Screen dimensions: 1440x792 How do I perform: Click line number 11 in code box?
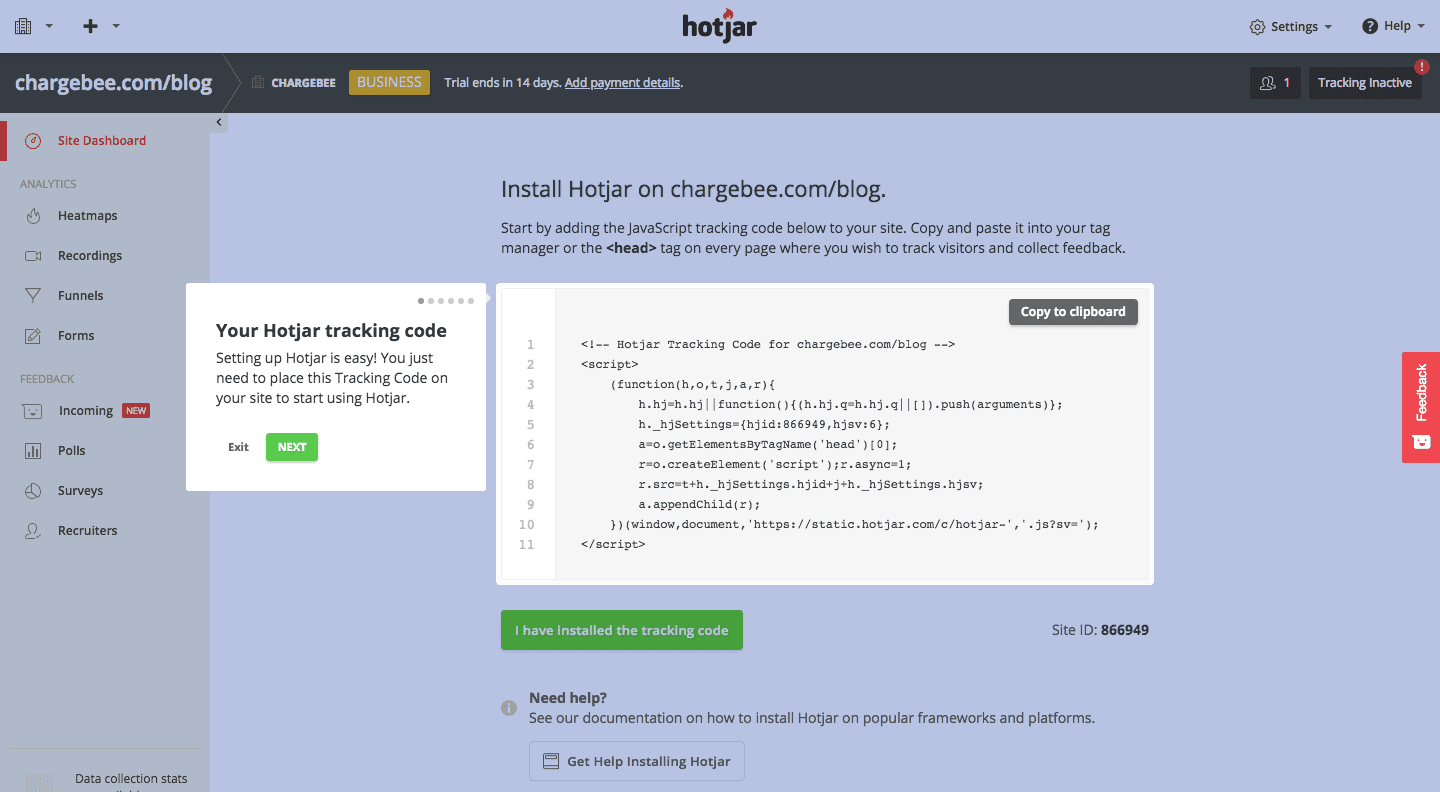pyautogui.click(x=527, y=545)
